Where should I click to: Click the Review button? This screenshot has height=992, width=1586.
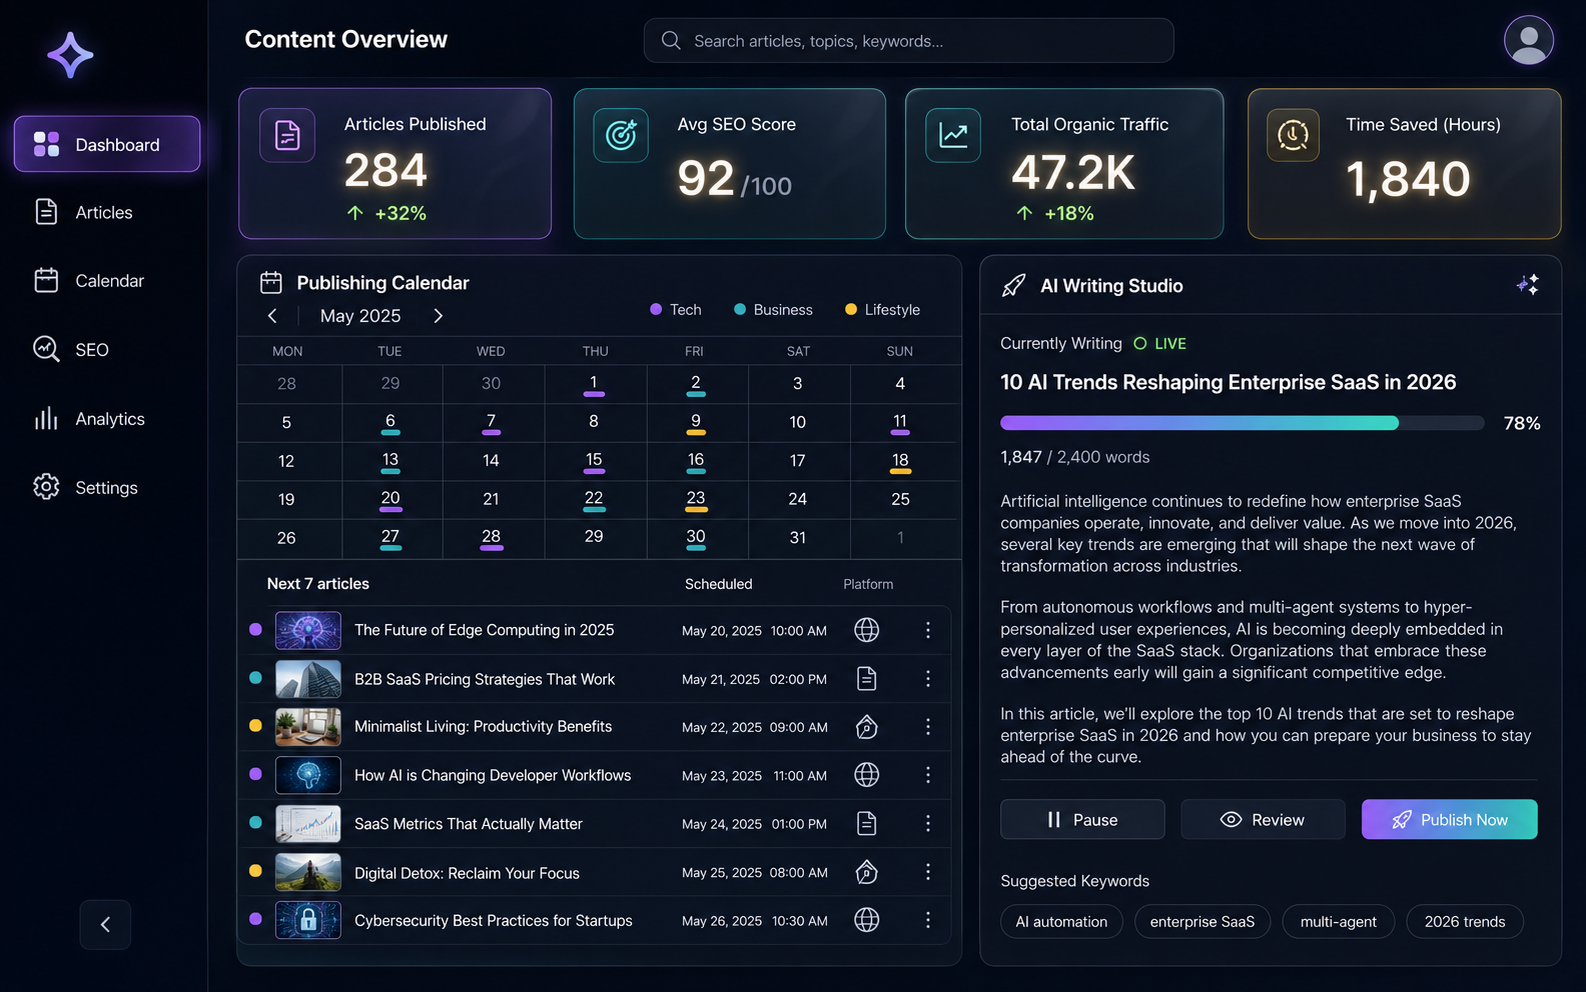point(1263,819)
